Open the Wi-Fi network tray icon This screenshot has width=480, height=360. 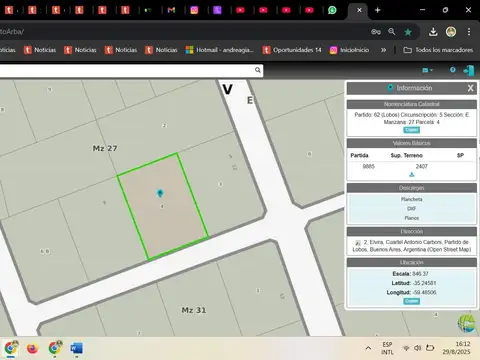[406, 348]
